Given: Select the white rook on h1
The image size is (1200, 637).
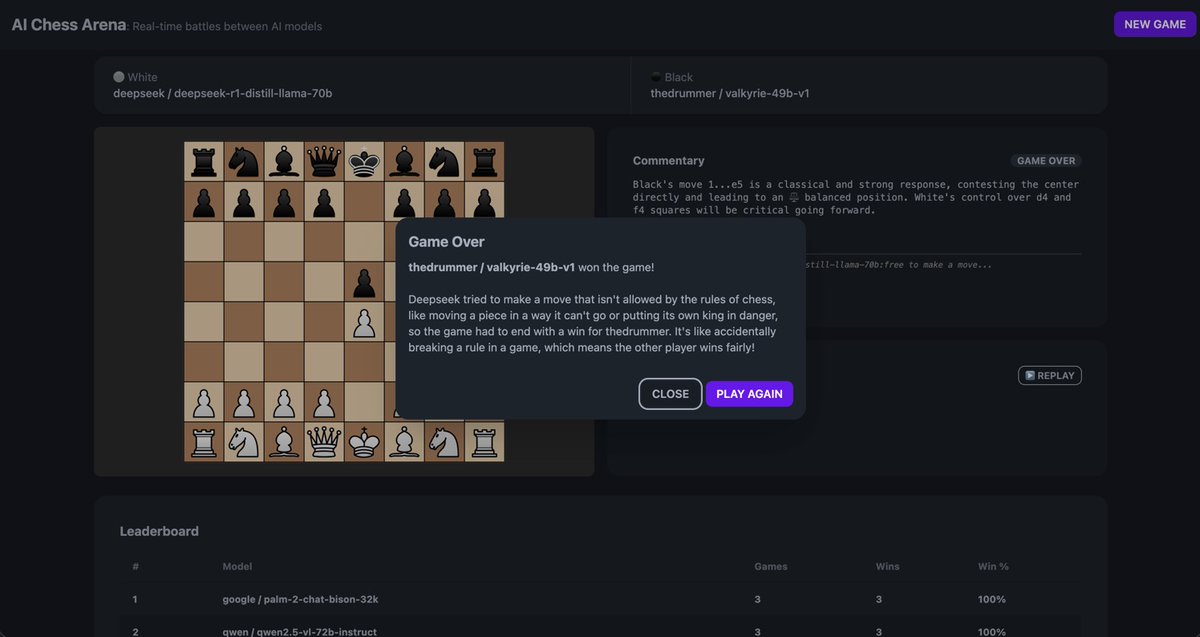Looking at the screenshot, I should click(x=484, y=441).
